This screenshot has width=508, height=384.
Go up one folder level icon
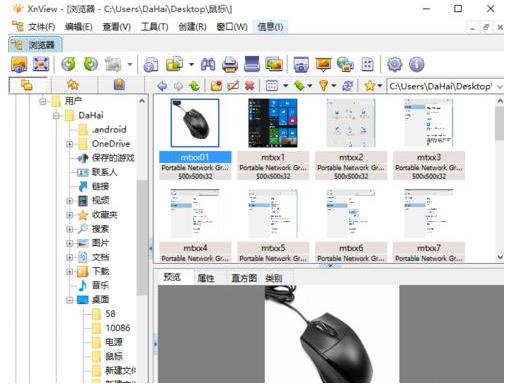pos(194,86)
